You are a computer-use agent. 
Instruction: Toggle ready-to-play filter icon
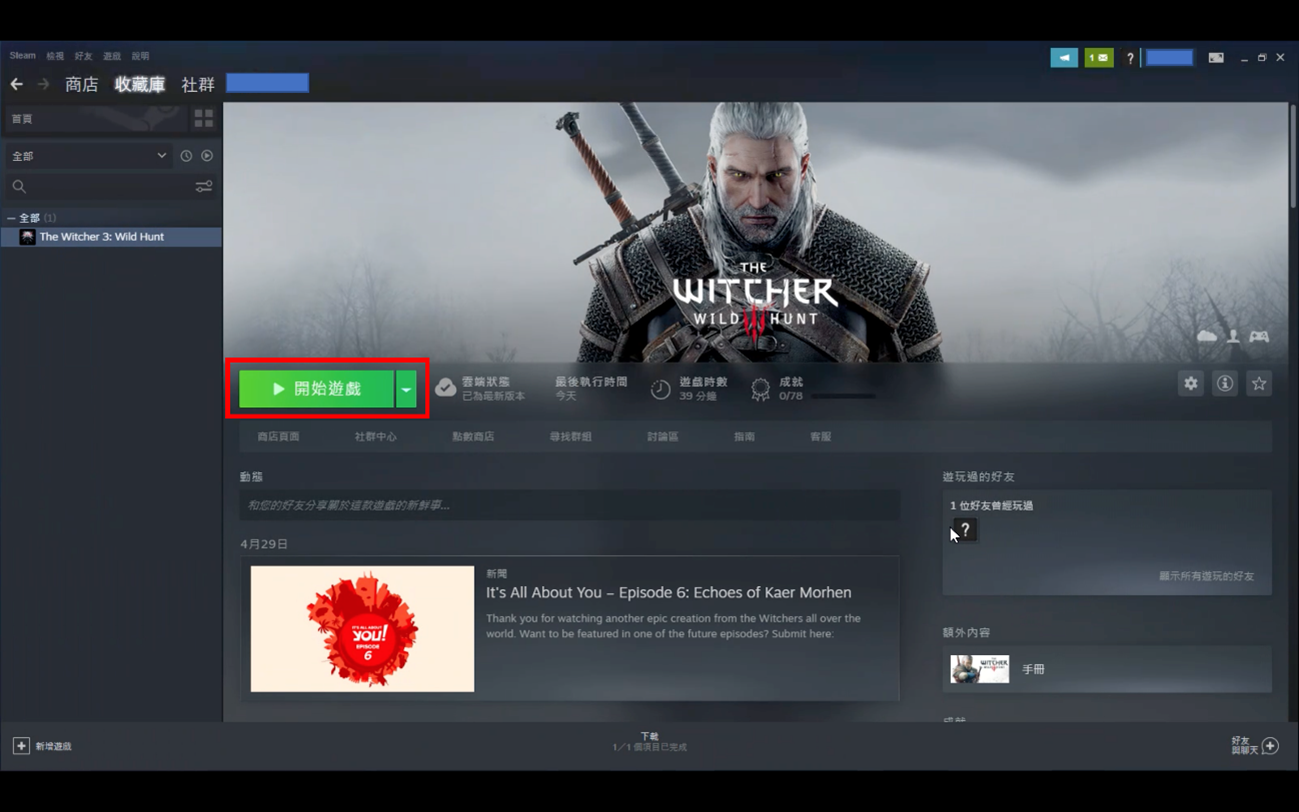coord(207,156)
